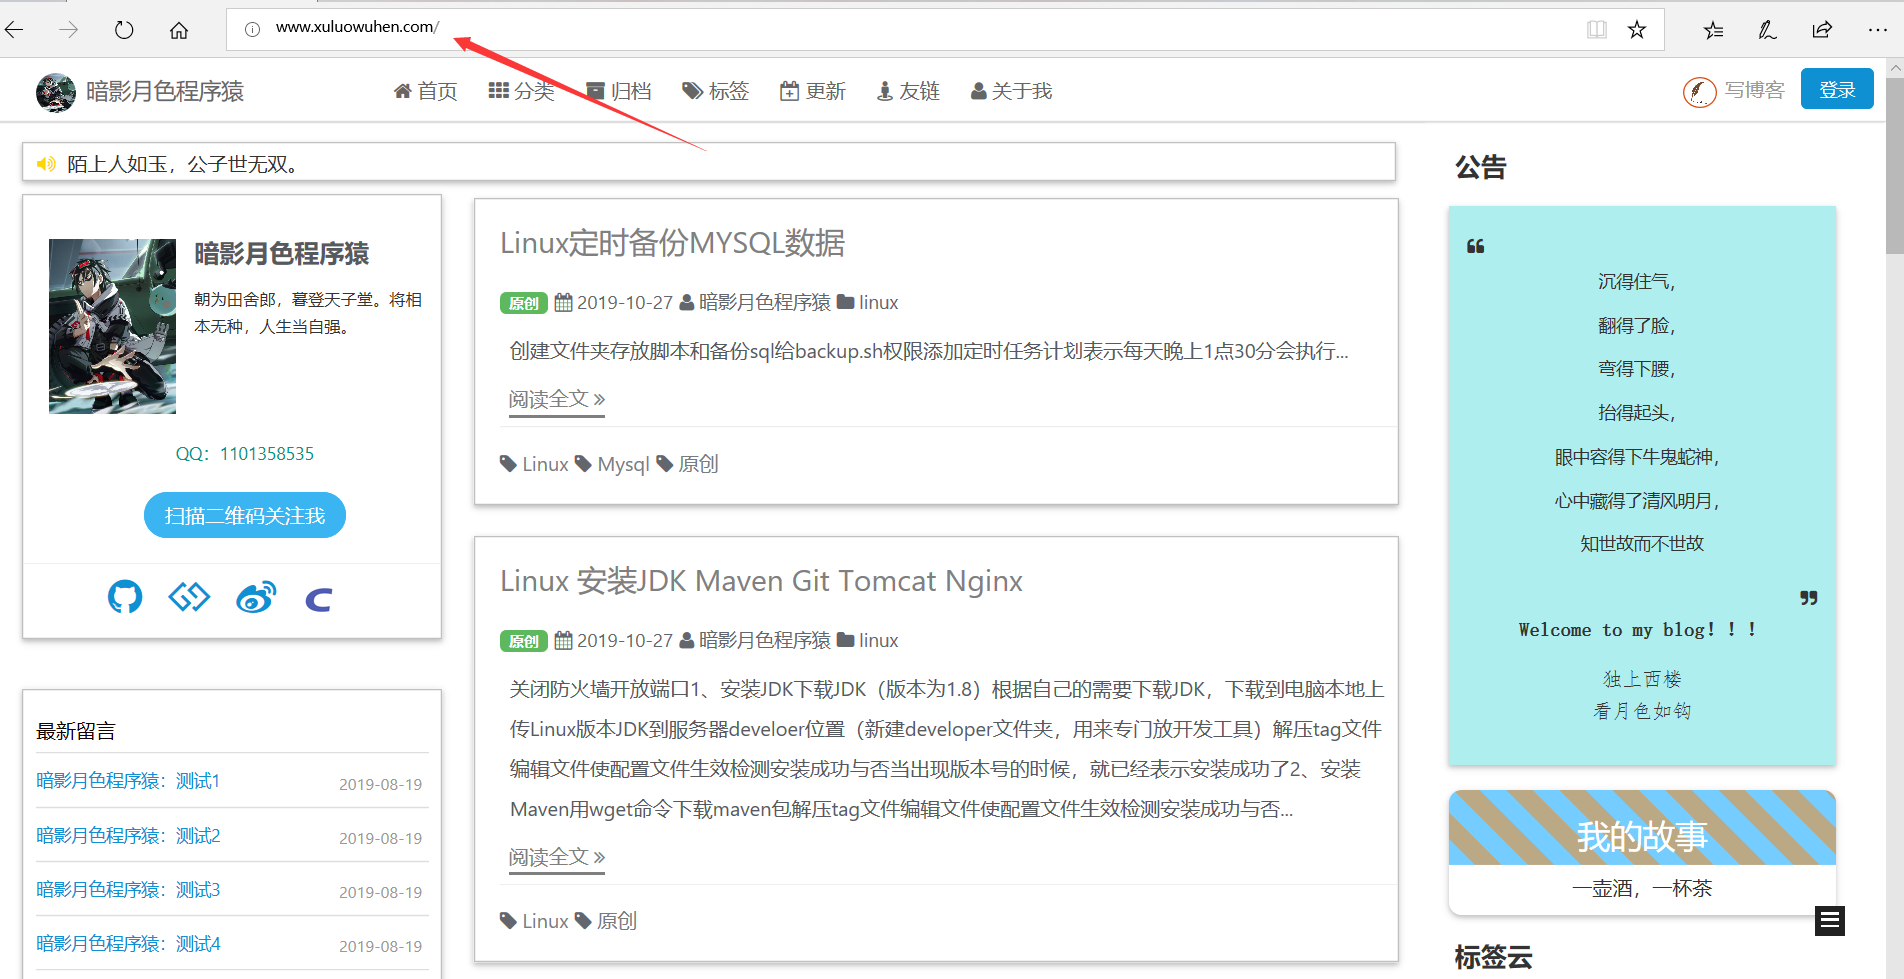
Task: Select the 分类 navigation item
Action: pyautogui.click(x=521, y=91)
